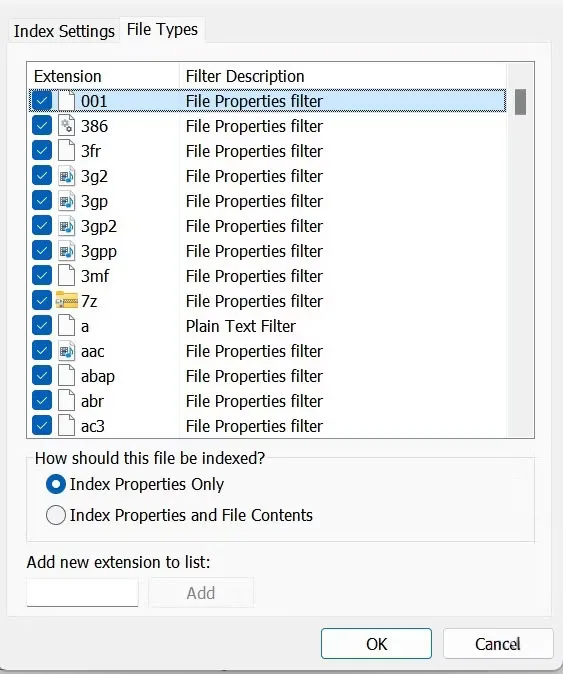Click the blank 3mf file icon
The width and height of the screenshot is (563, 674).
[66, 276]
